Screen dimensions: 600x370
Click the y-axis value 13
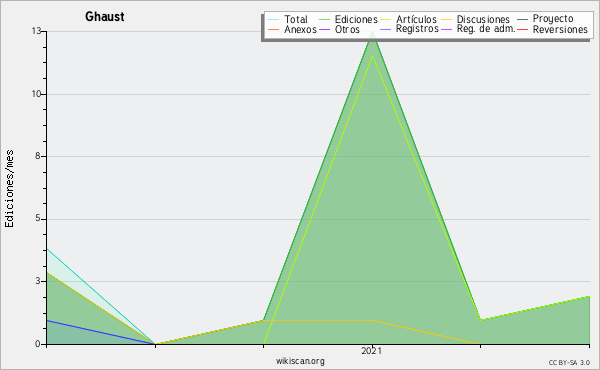pyautogui.click(x=36, y=31)
